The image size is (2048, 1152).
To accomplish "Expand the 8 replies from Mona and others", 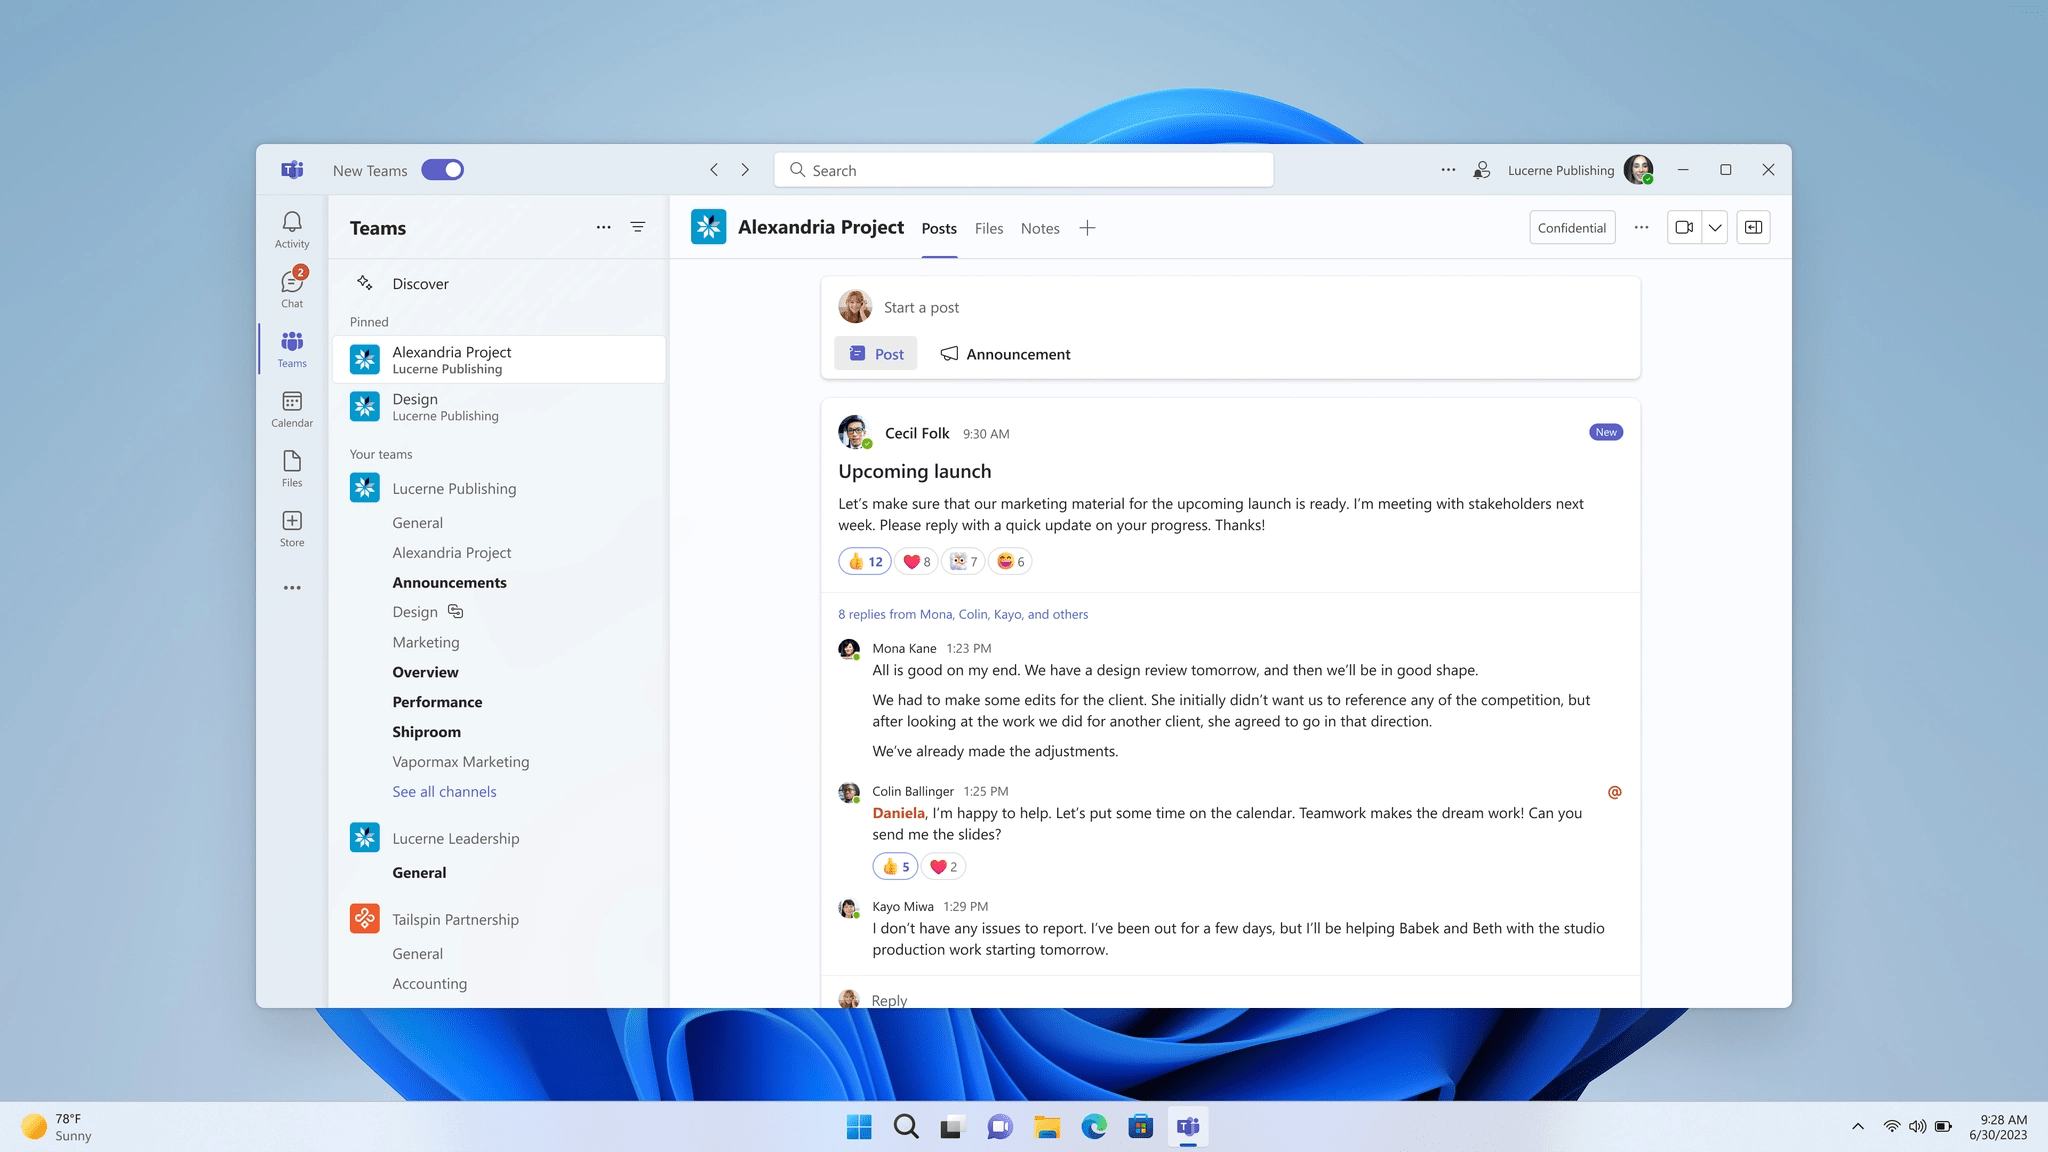I will click(962, 613).
